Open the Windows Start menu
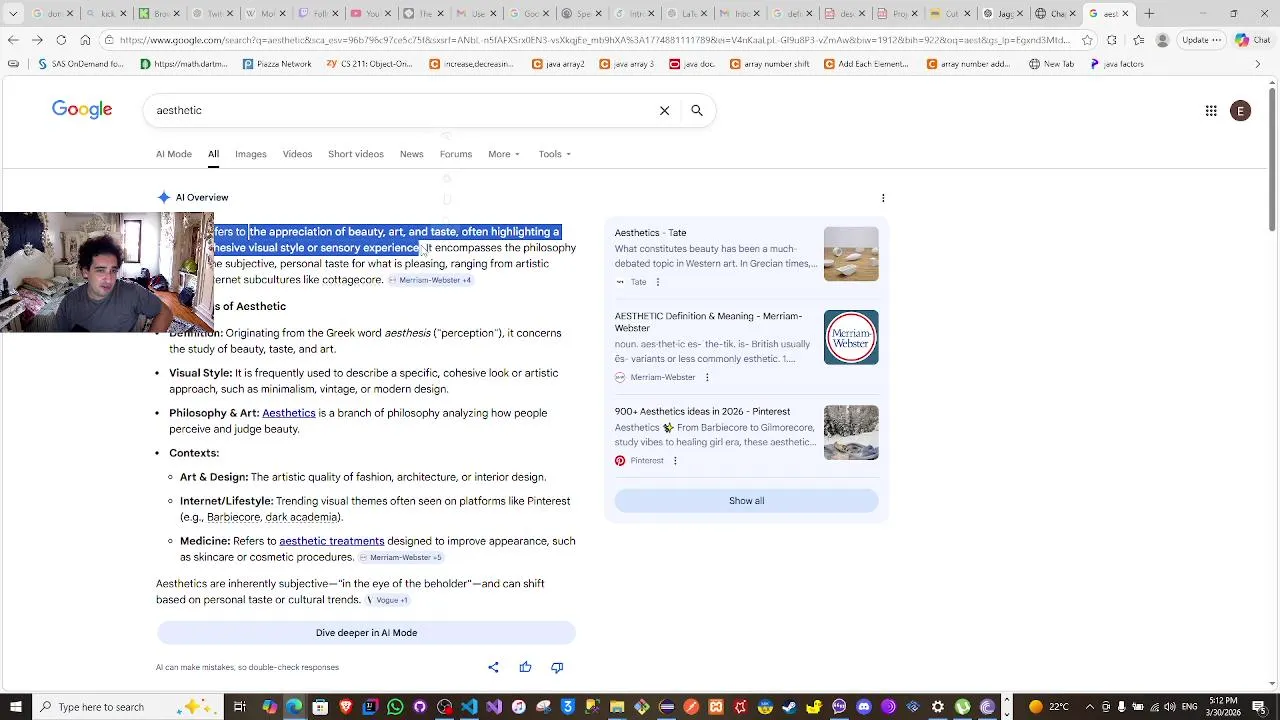 point(14,707)
